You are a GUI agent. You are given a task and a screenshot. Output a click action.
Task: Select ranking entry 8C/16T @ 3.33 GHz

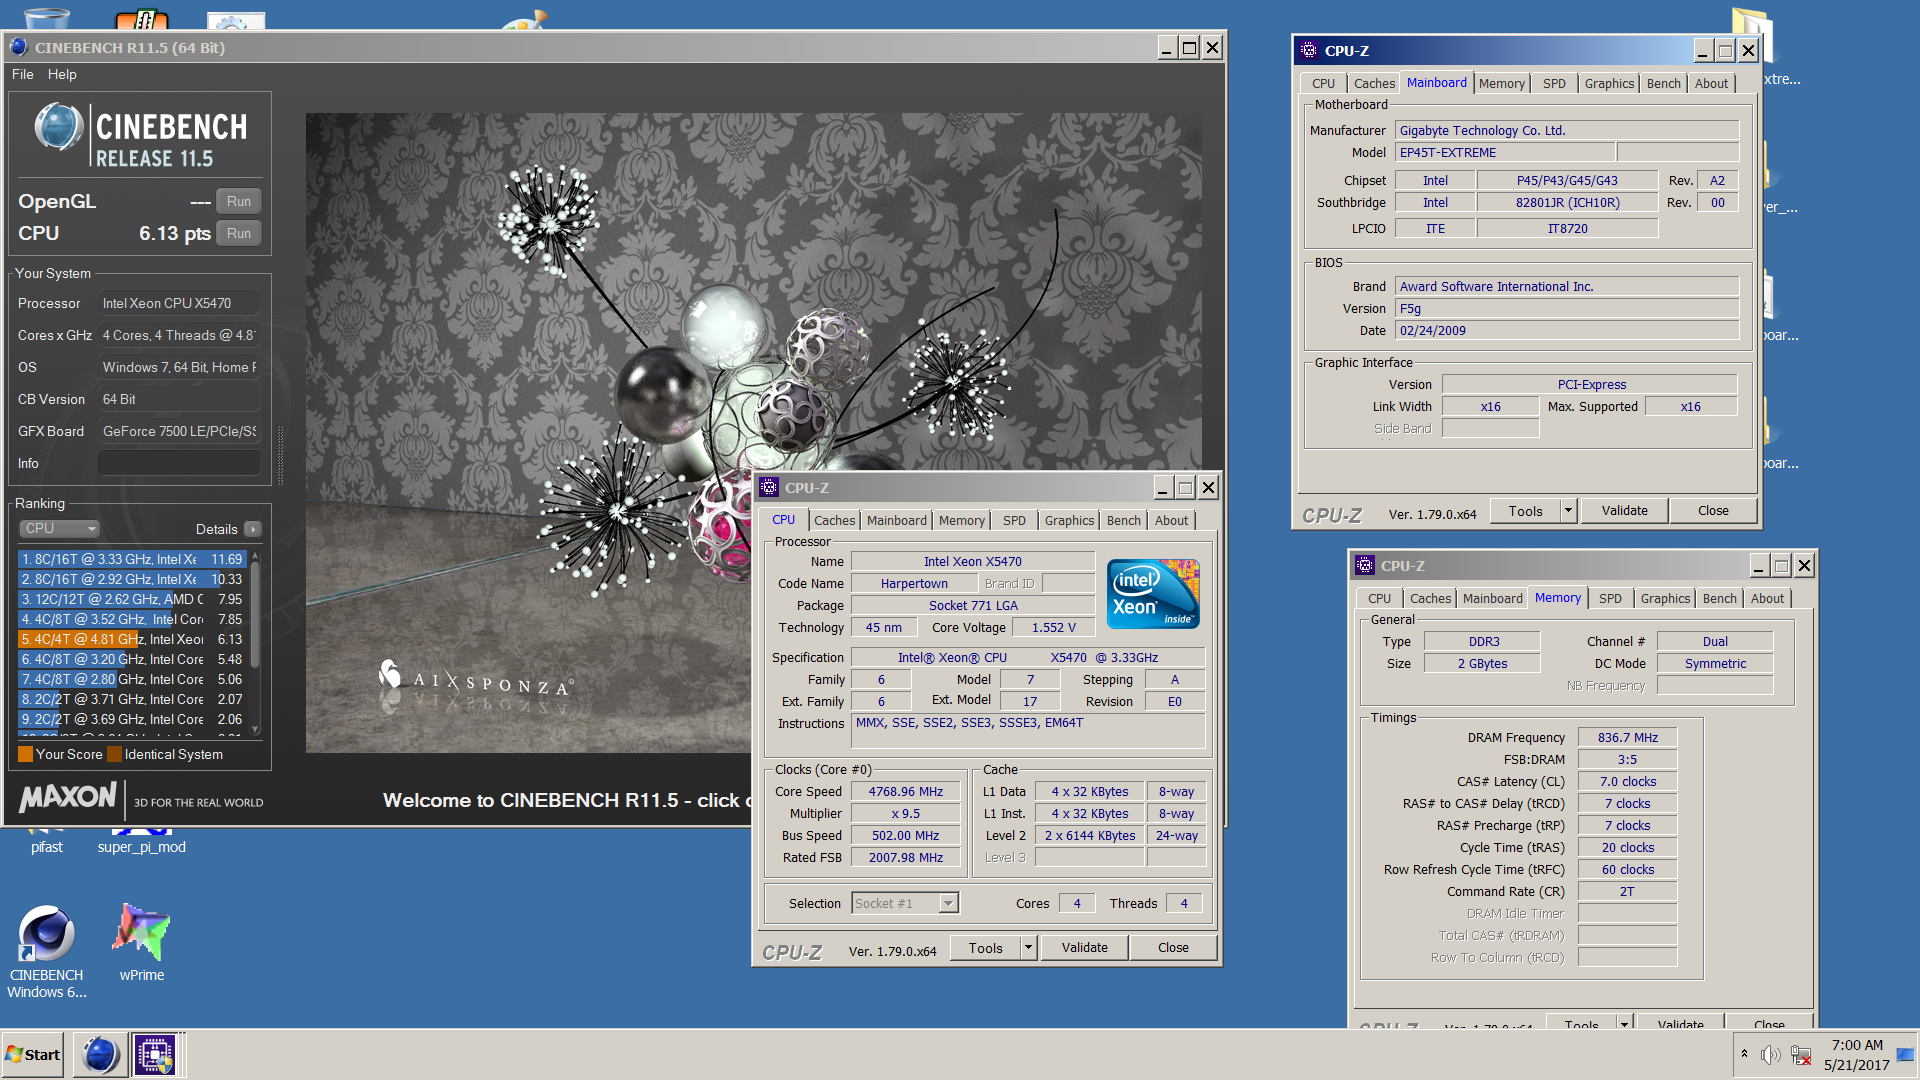click(131, 559)
